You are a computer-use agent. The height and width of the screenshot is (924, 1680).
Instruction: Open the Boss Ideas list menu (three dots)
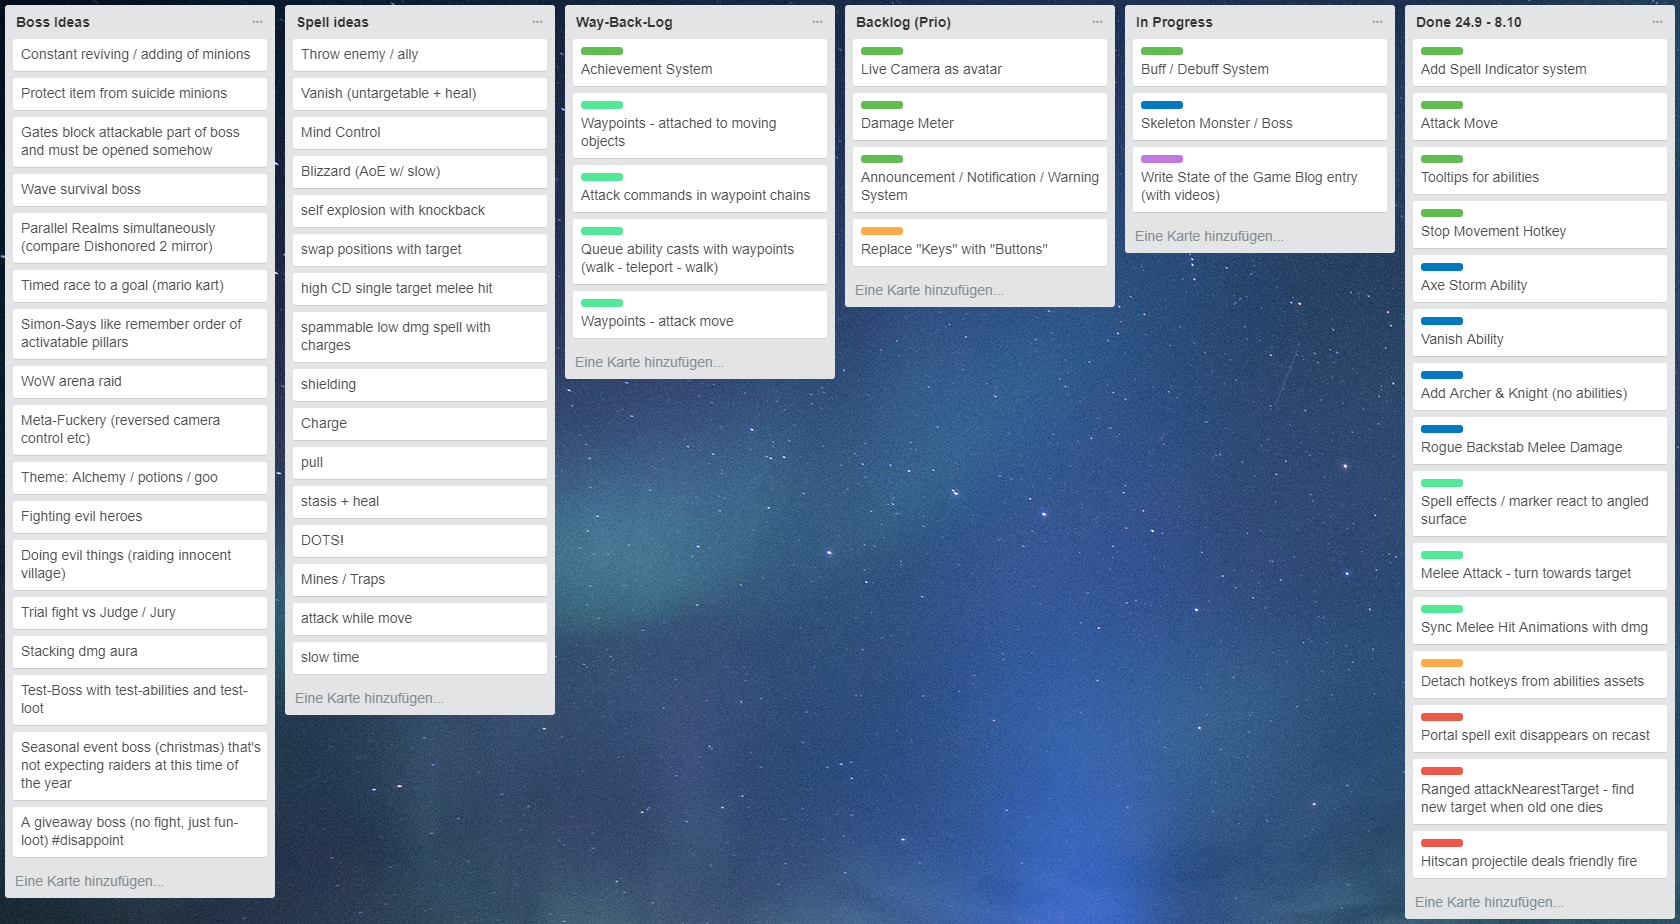(x=257, y=22)
